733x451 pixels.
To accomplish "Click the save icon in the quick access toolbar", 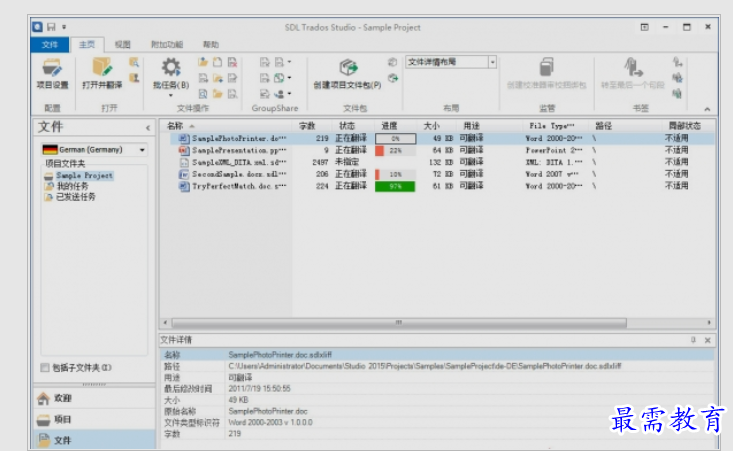I will point(51,27).
